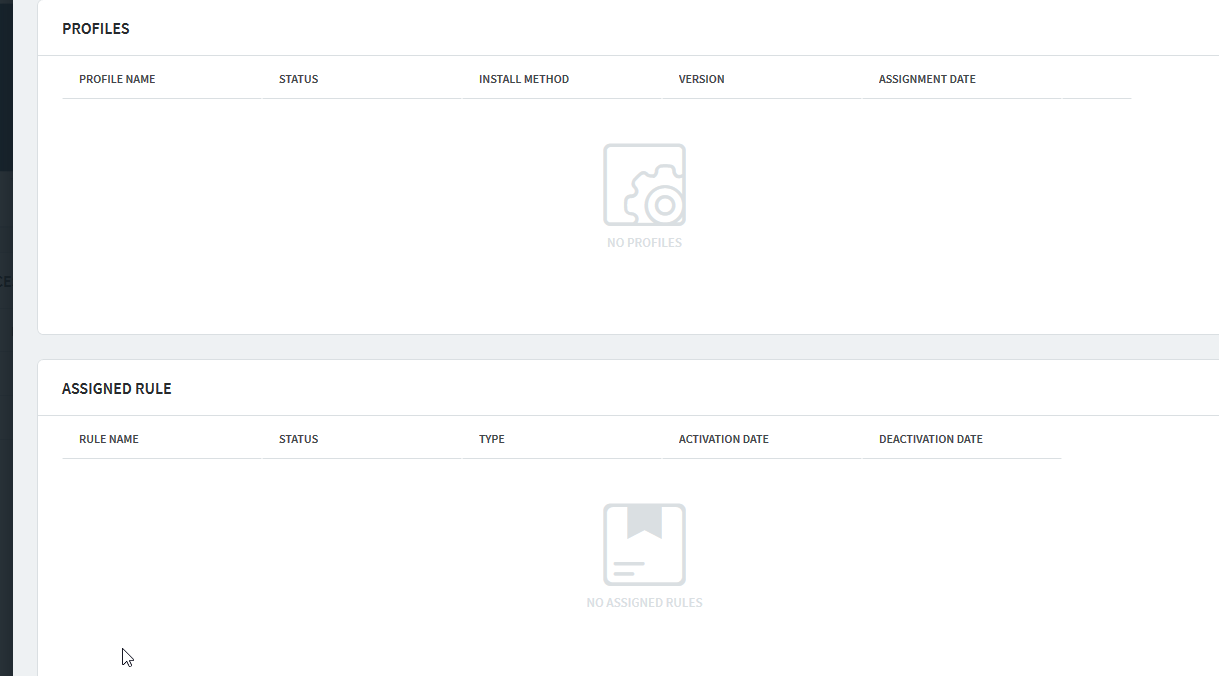This screenshot has width=1219, height=676.
Task: Click the Assigned Rule section title
Action: (x=117, y=389)
